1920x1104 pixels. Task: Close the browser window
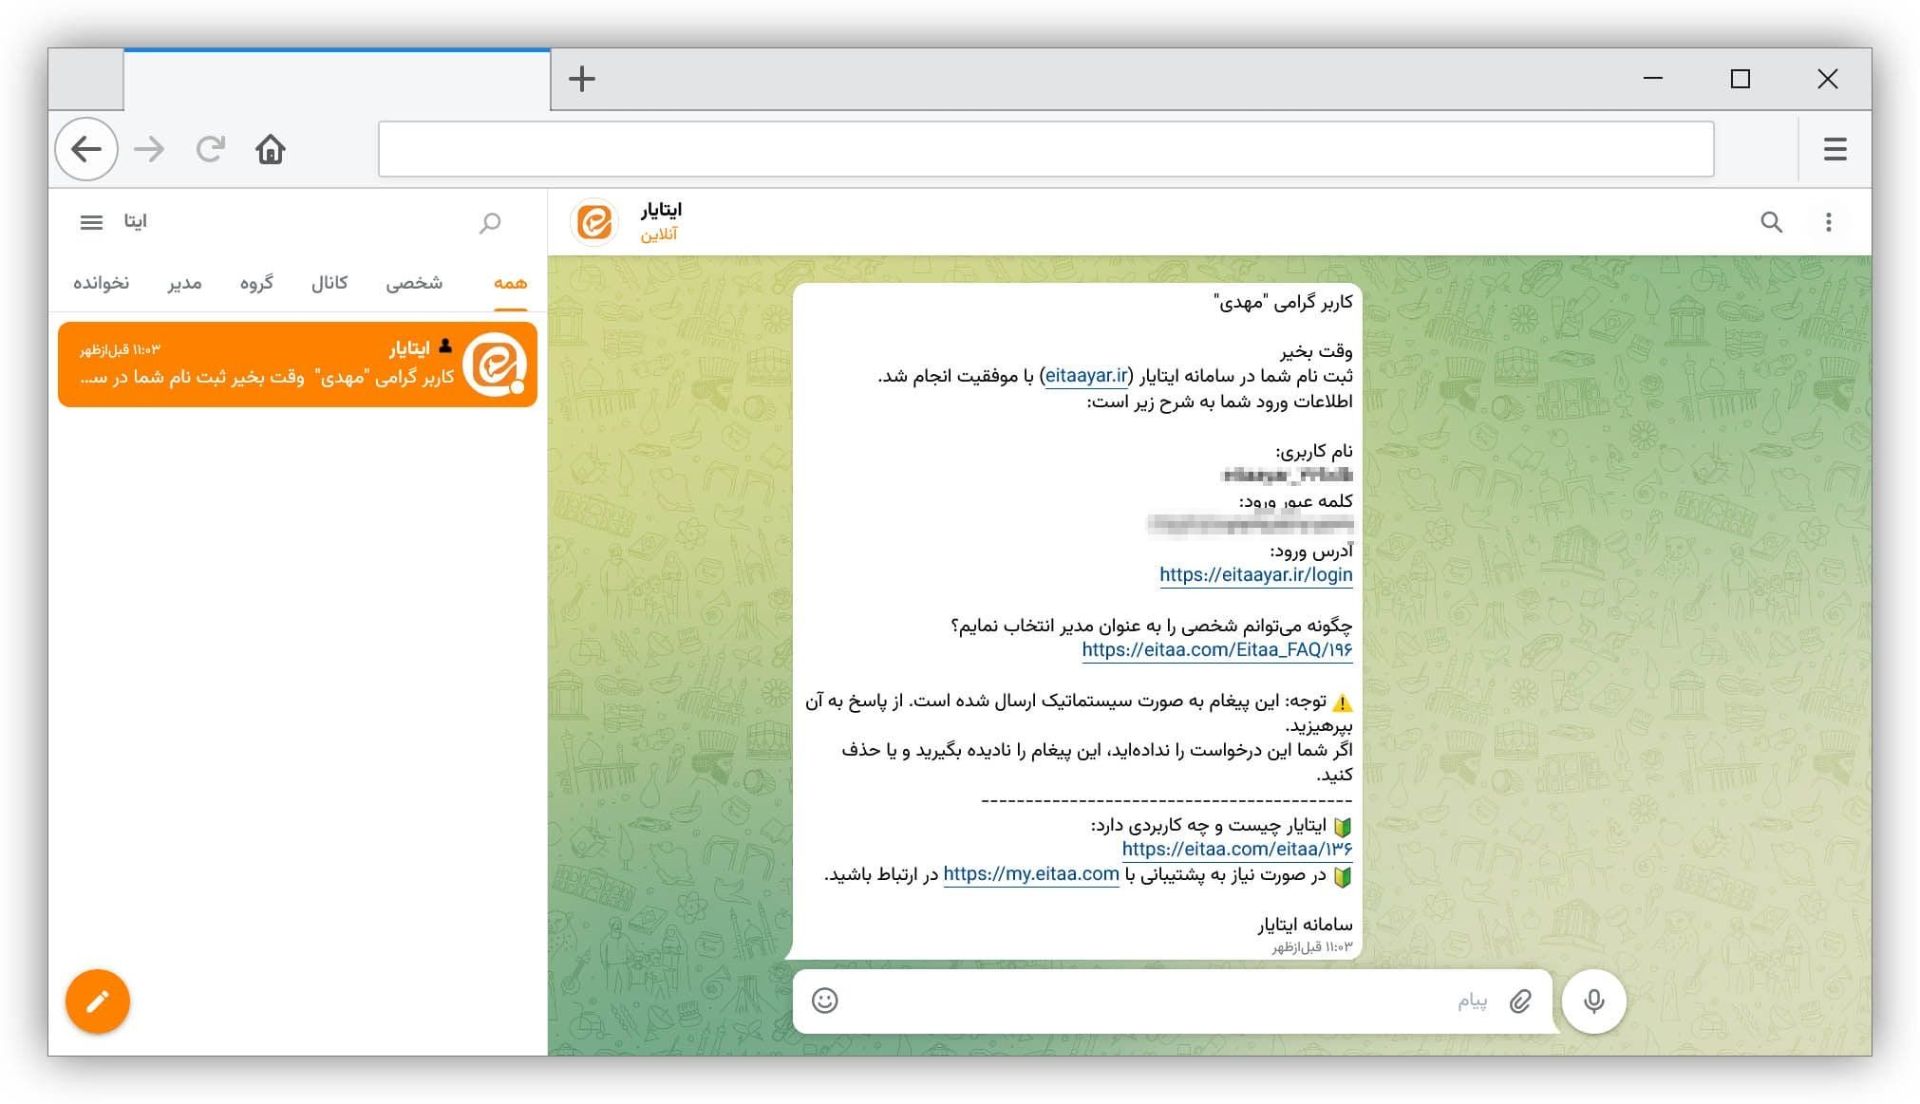(1827, 79)
